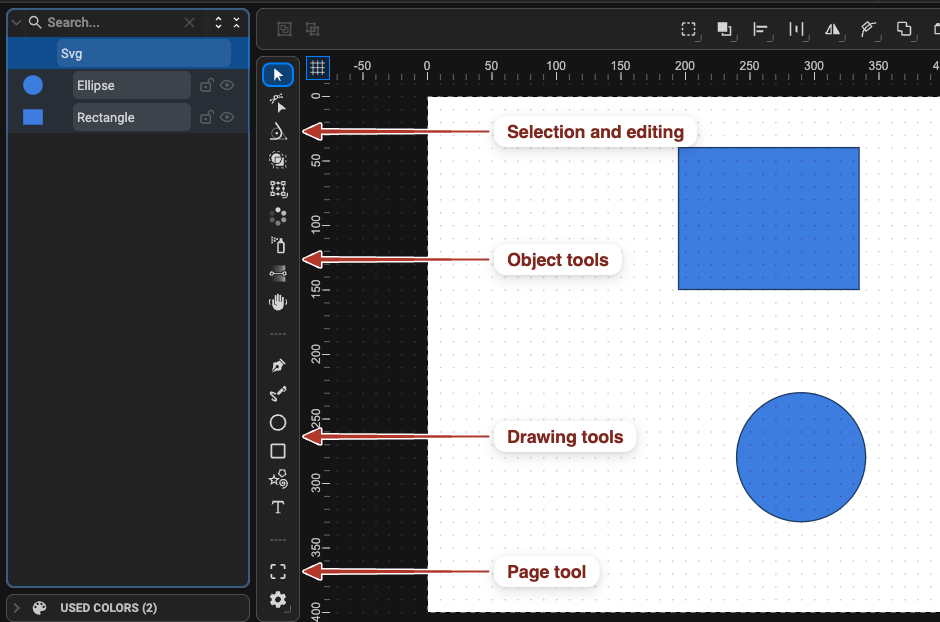Select the Transform (arrow) tool
940x622 pixels.
coord(278,75)
